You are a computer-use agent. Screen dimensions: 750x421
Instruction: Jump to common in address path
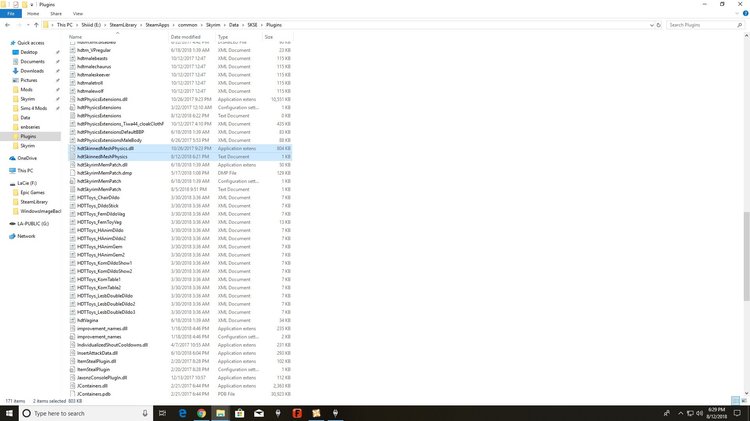tap(188, 25)
